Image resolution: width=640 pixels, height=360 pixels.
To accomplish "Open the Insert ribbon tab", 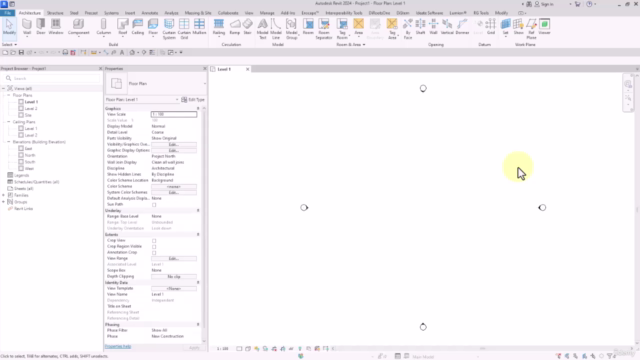I will click(130, 13).
